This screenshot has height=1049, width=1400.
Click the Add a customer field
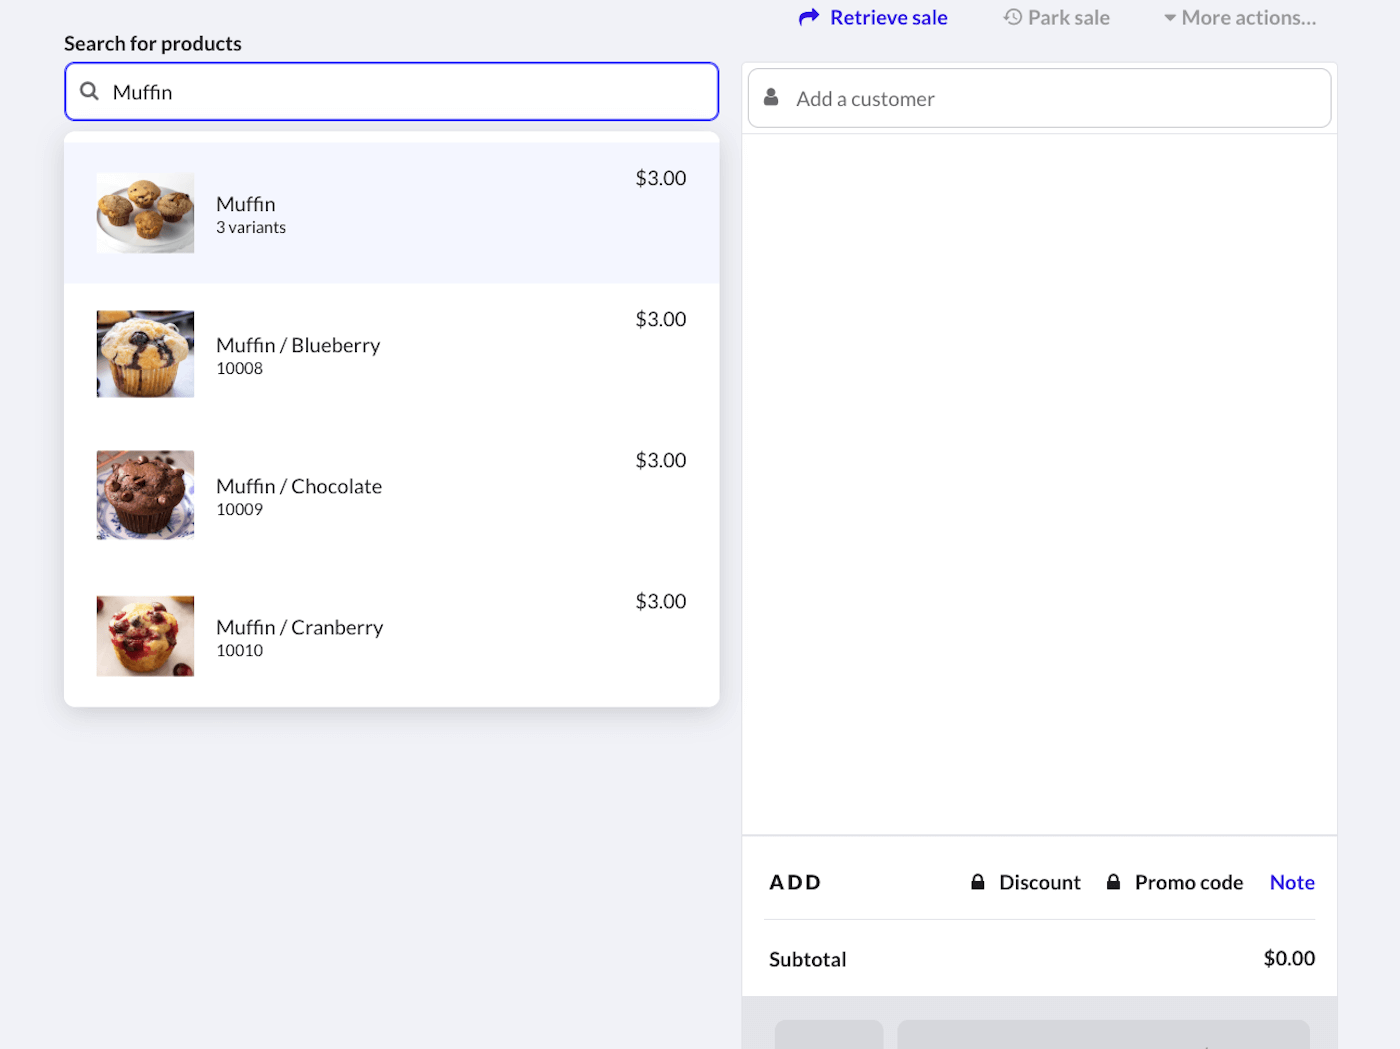(x=1050, y=99)
